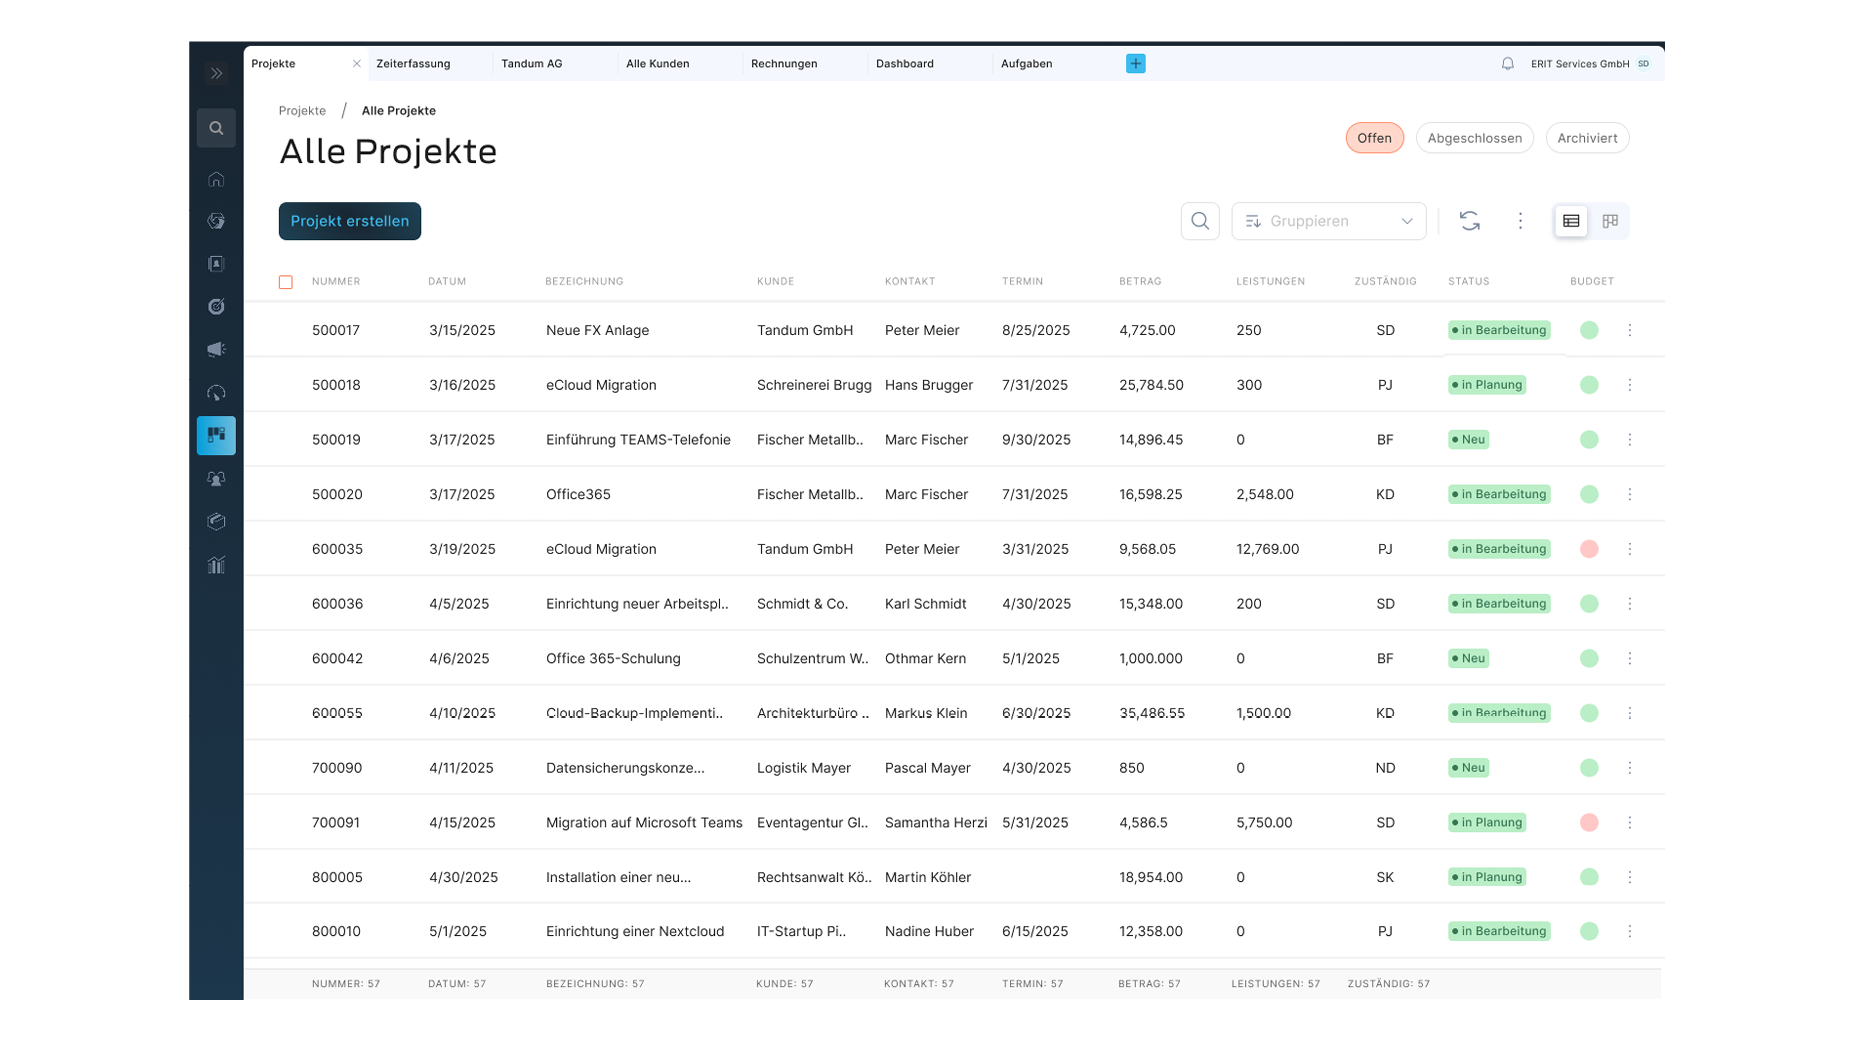Viewport: 1854px width, 1042px height.
Task: Open the speedometer icon in the sidebar
Action: (x=216, y=393)
